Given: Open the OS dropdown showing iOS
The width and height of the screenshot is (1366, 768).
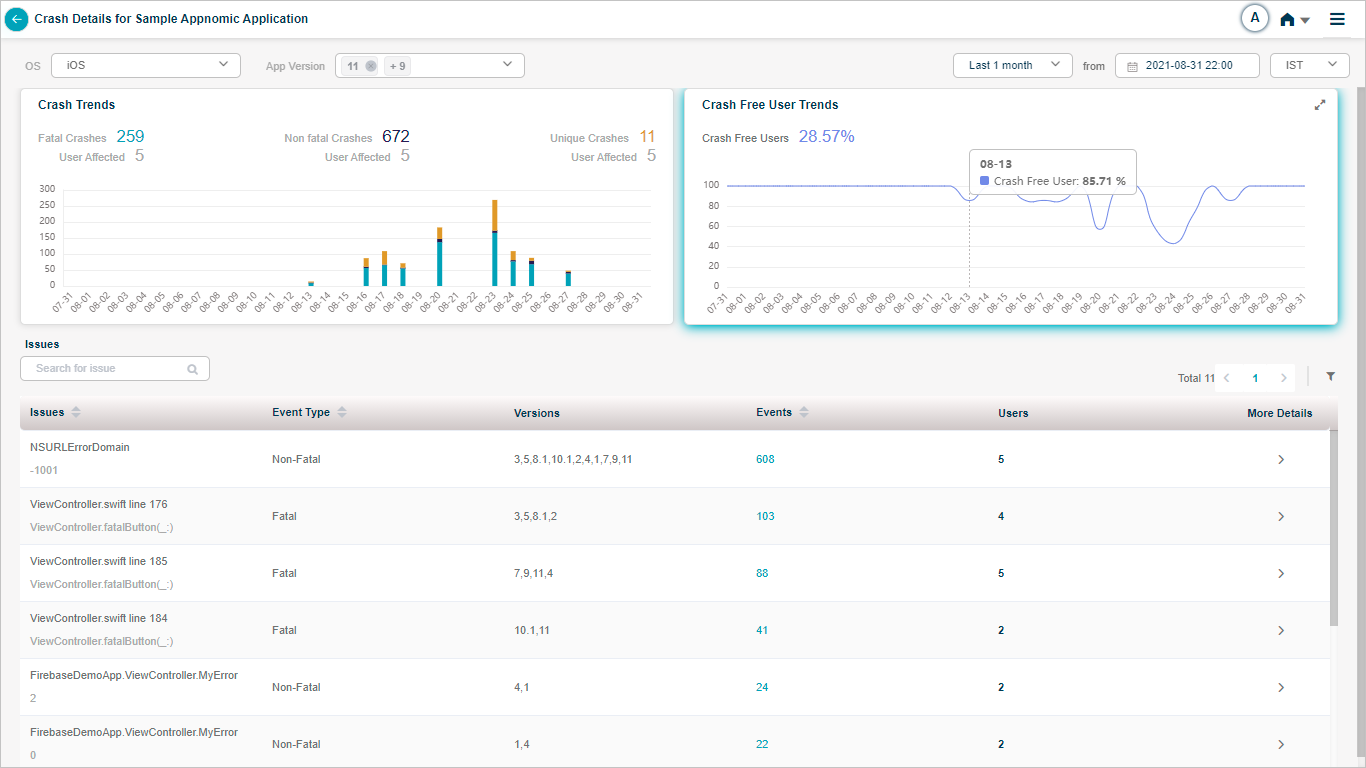Looking at the screenshot, I should pos(146,65).
